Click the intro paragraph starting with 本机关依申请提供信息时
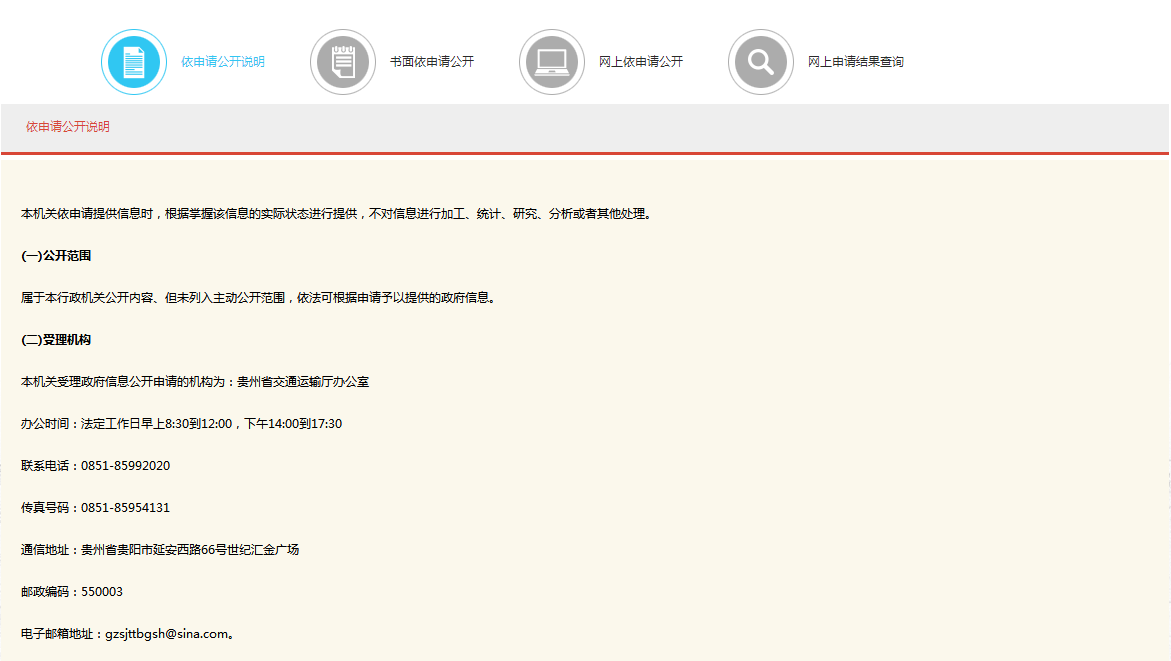 pyautogui.click(x=336, y=214)
